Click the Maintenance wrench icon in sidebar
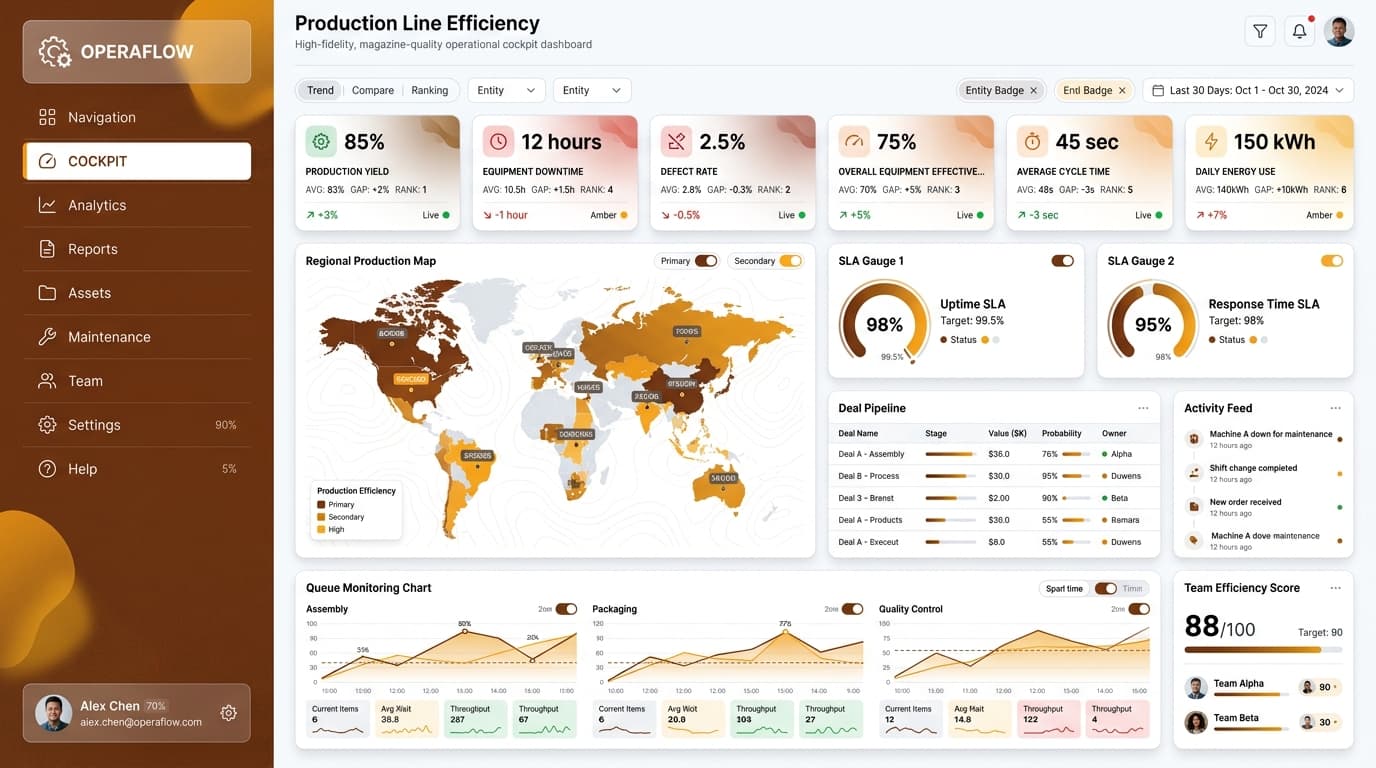 tap(47, 337)
